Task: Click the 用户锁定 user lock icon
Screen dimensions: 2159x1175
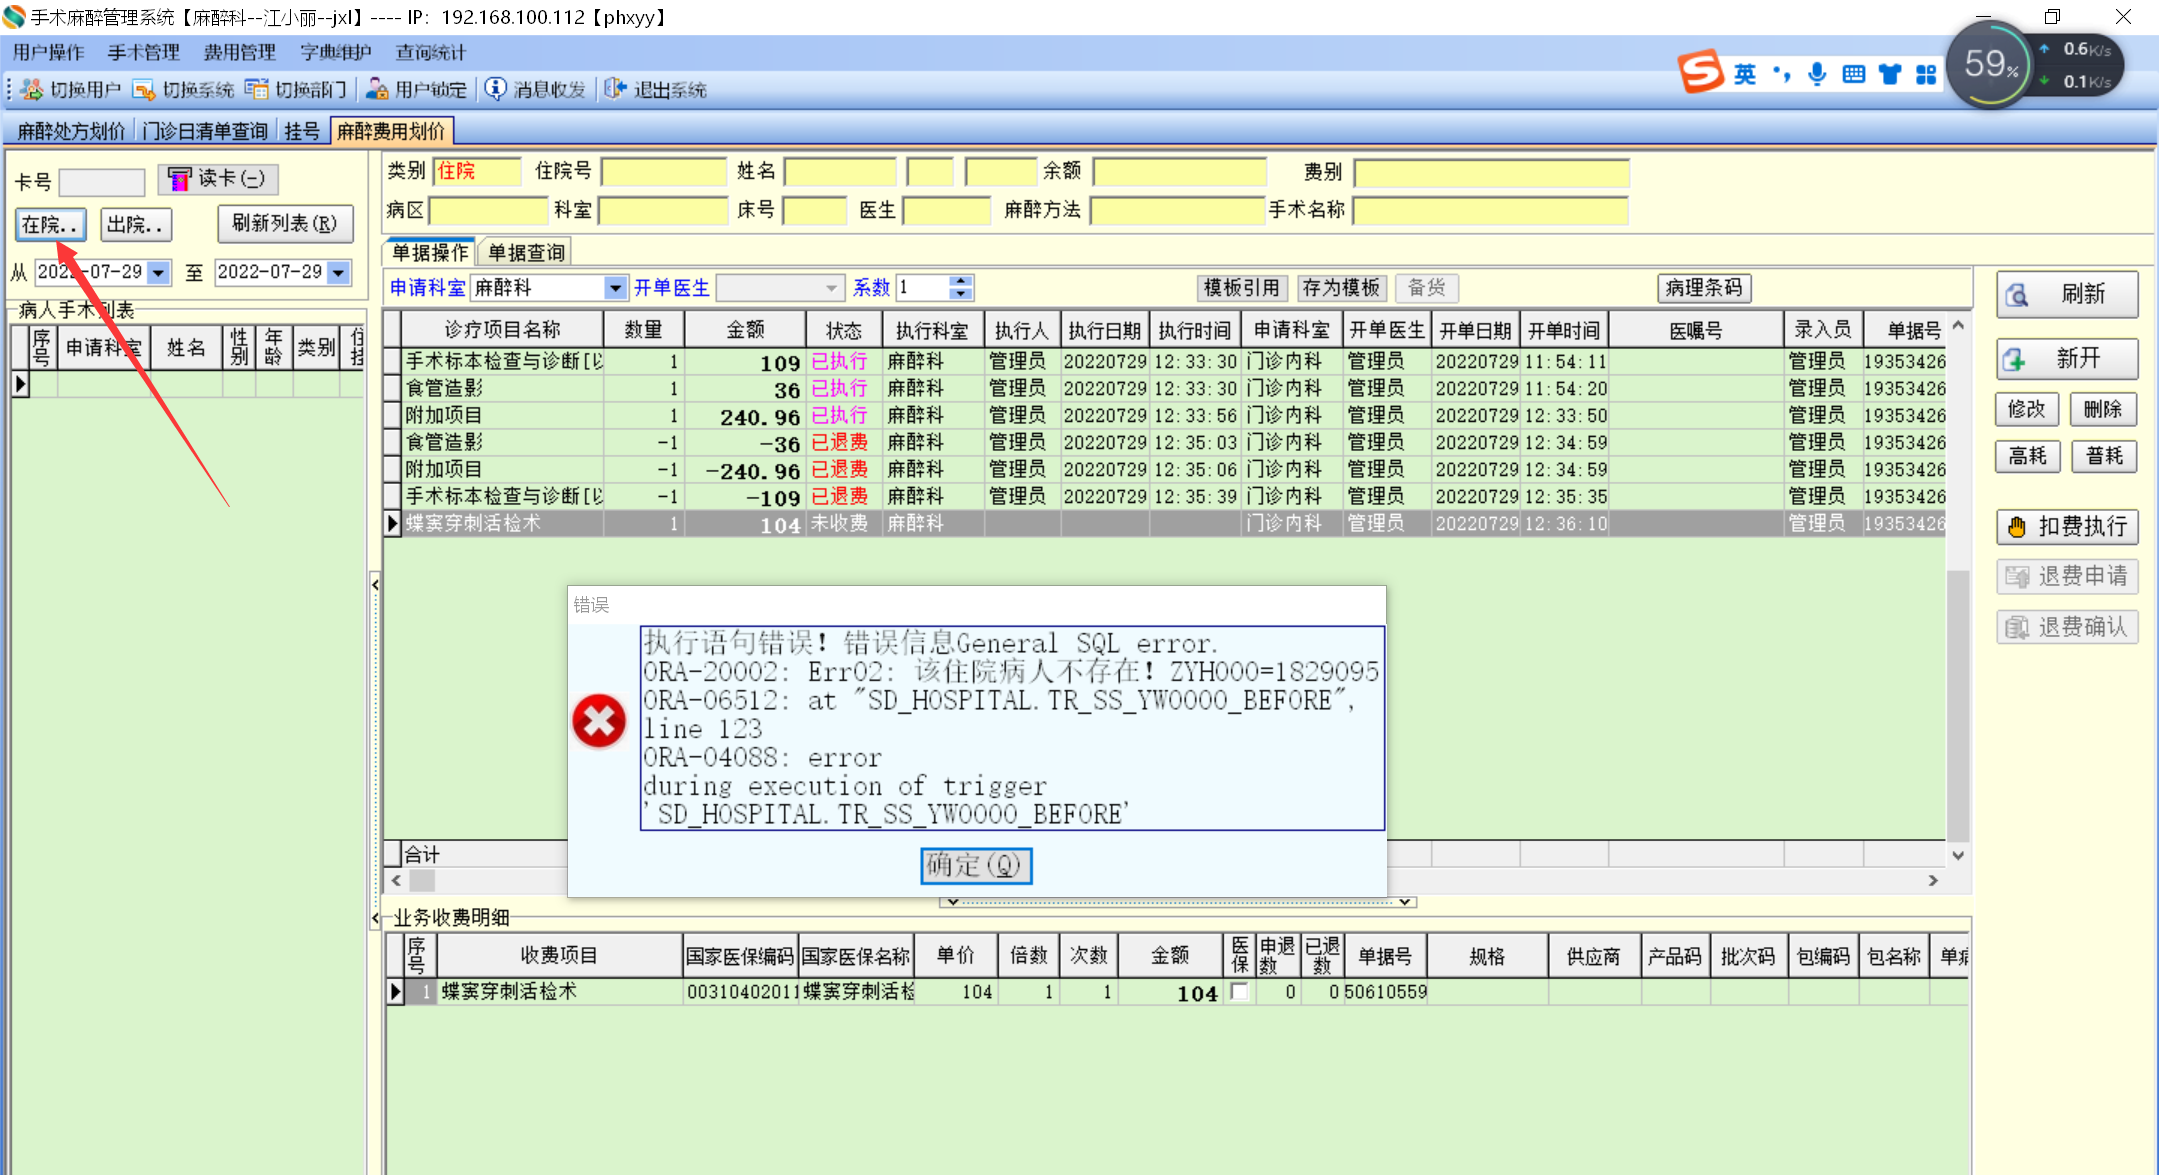Action: pyautogui.click(x=377, y=90)
